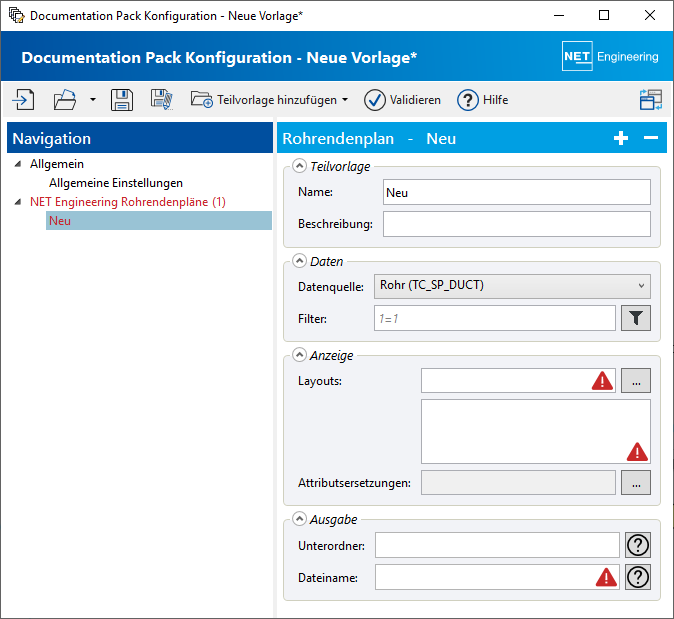Select Allgemeine Einstellungen in navigation tree
This screenshot has width=674, height=619.
coord(116,183)
